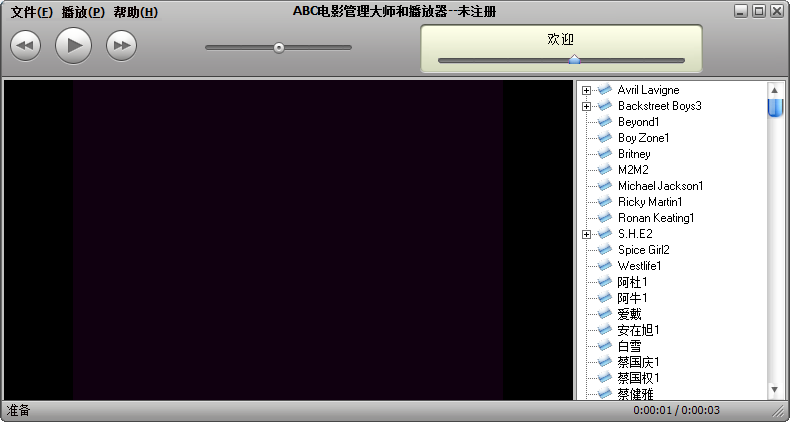Select Boy Zone1 in the list

(x=643, y=138)
